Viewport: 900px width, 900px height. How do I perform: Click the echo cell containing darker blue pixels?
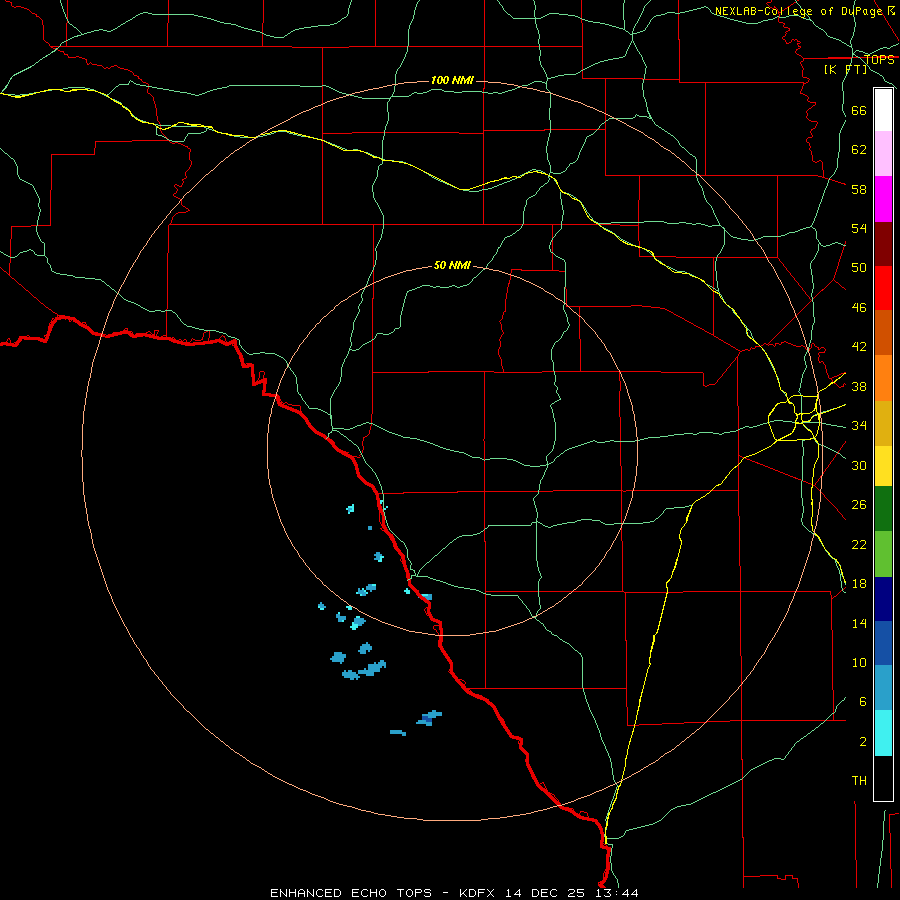pyautogui.click(x=429, y=718)
